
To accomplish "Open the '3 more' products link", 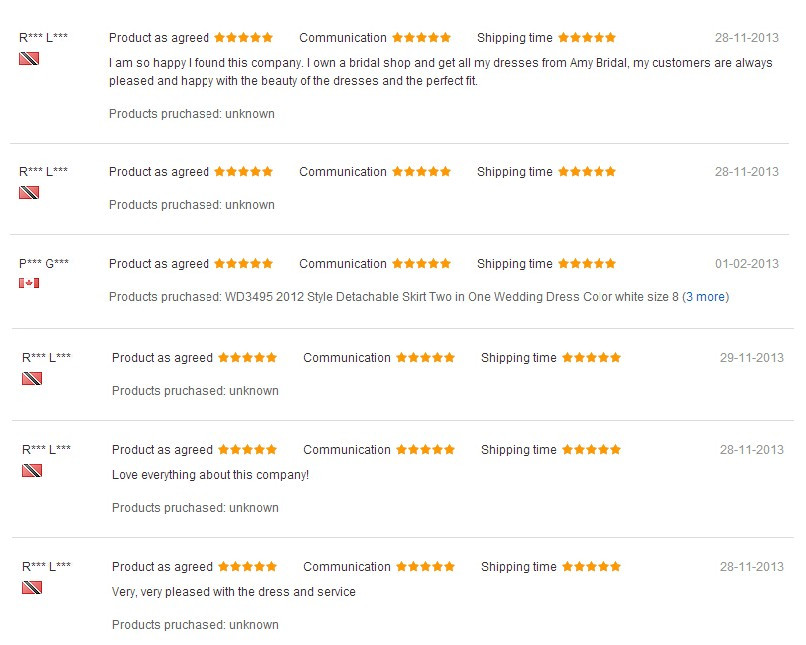I will (x=705, y=297).
